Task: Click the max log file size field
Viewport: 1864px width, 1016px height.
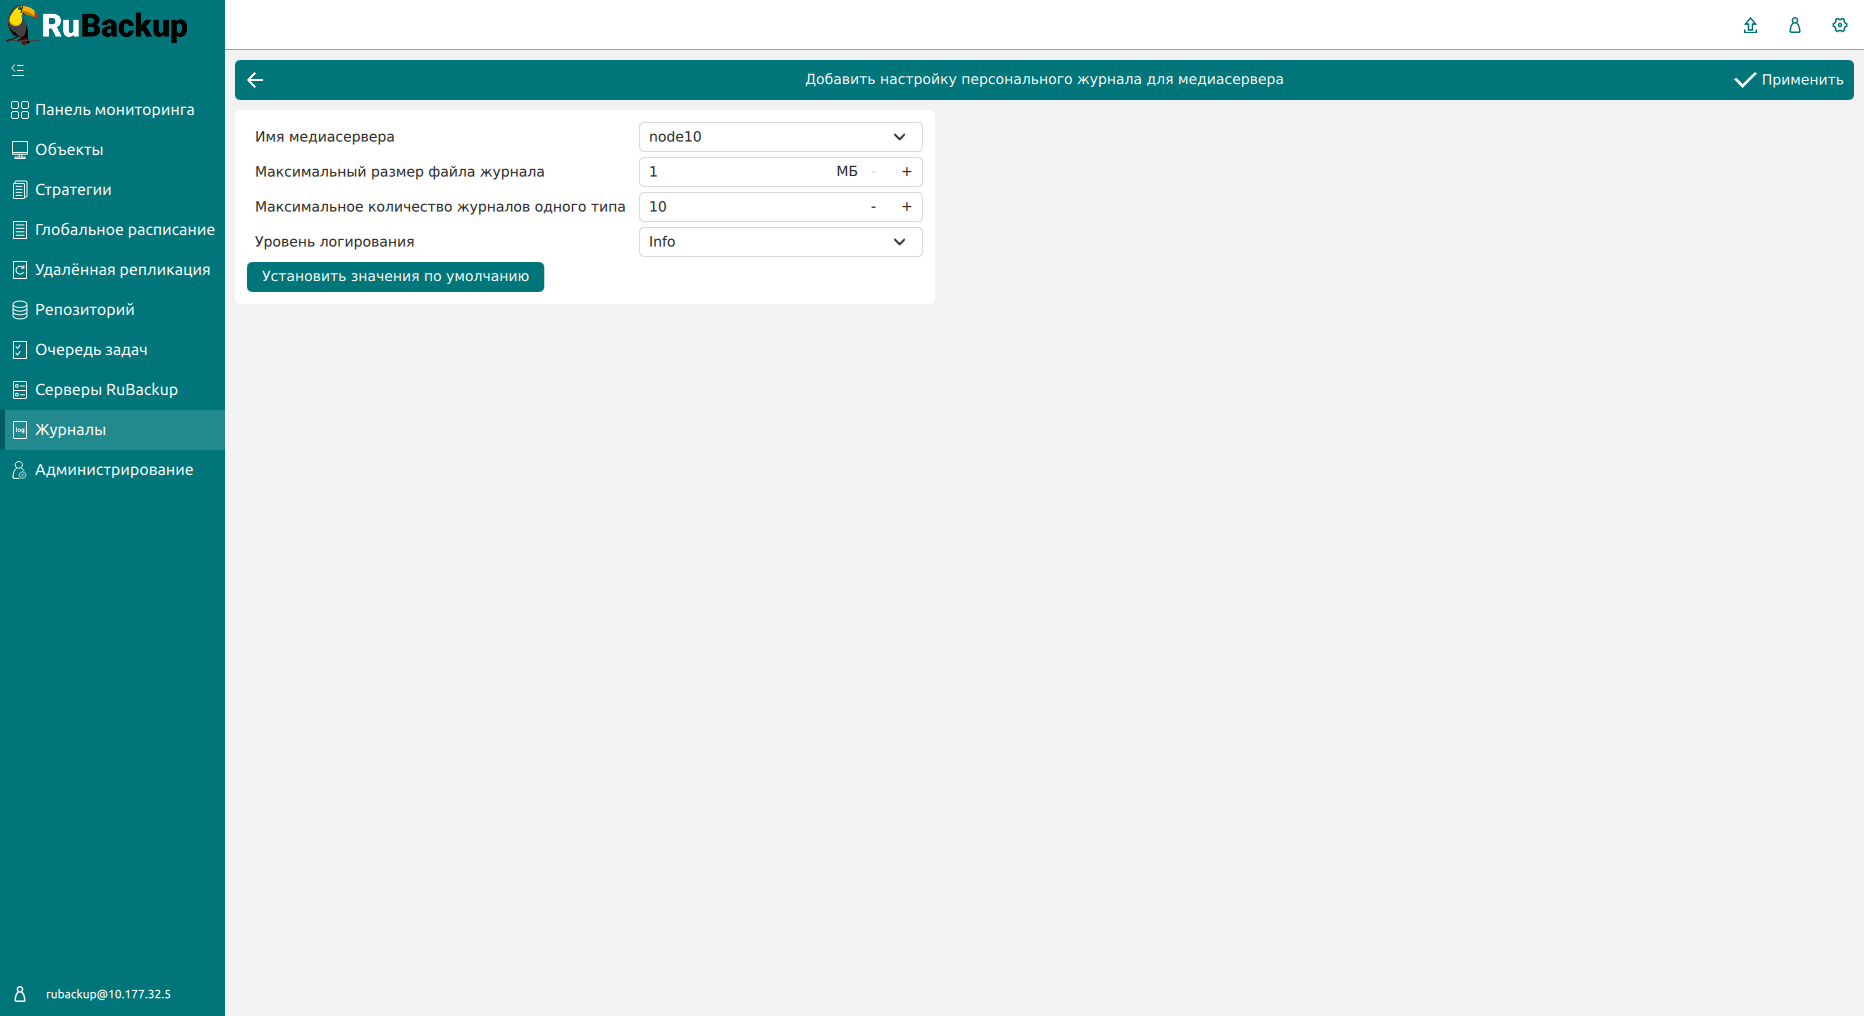Action: pyautogui.click(x=735, y=172)
